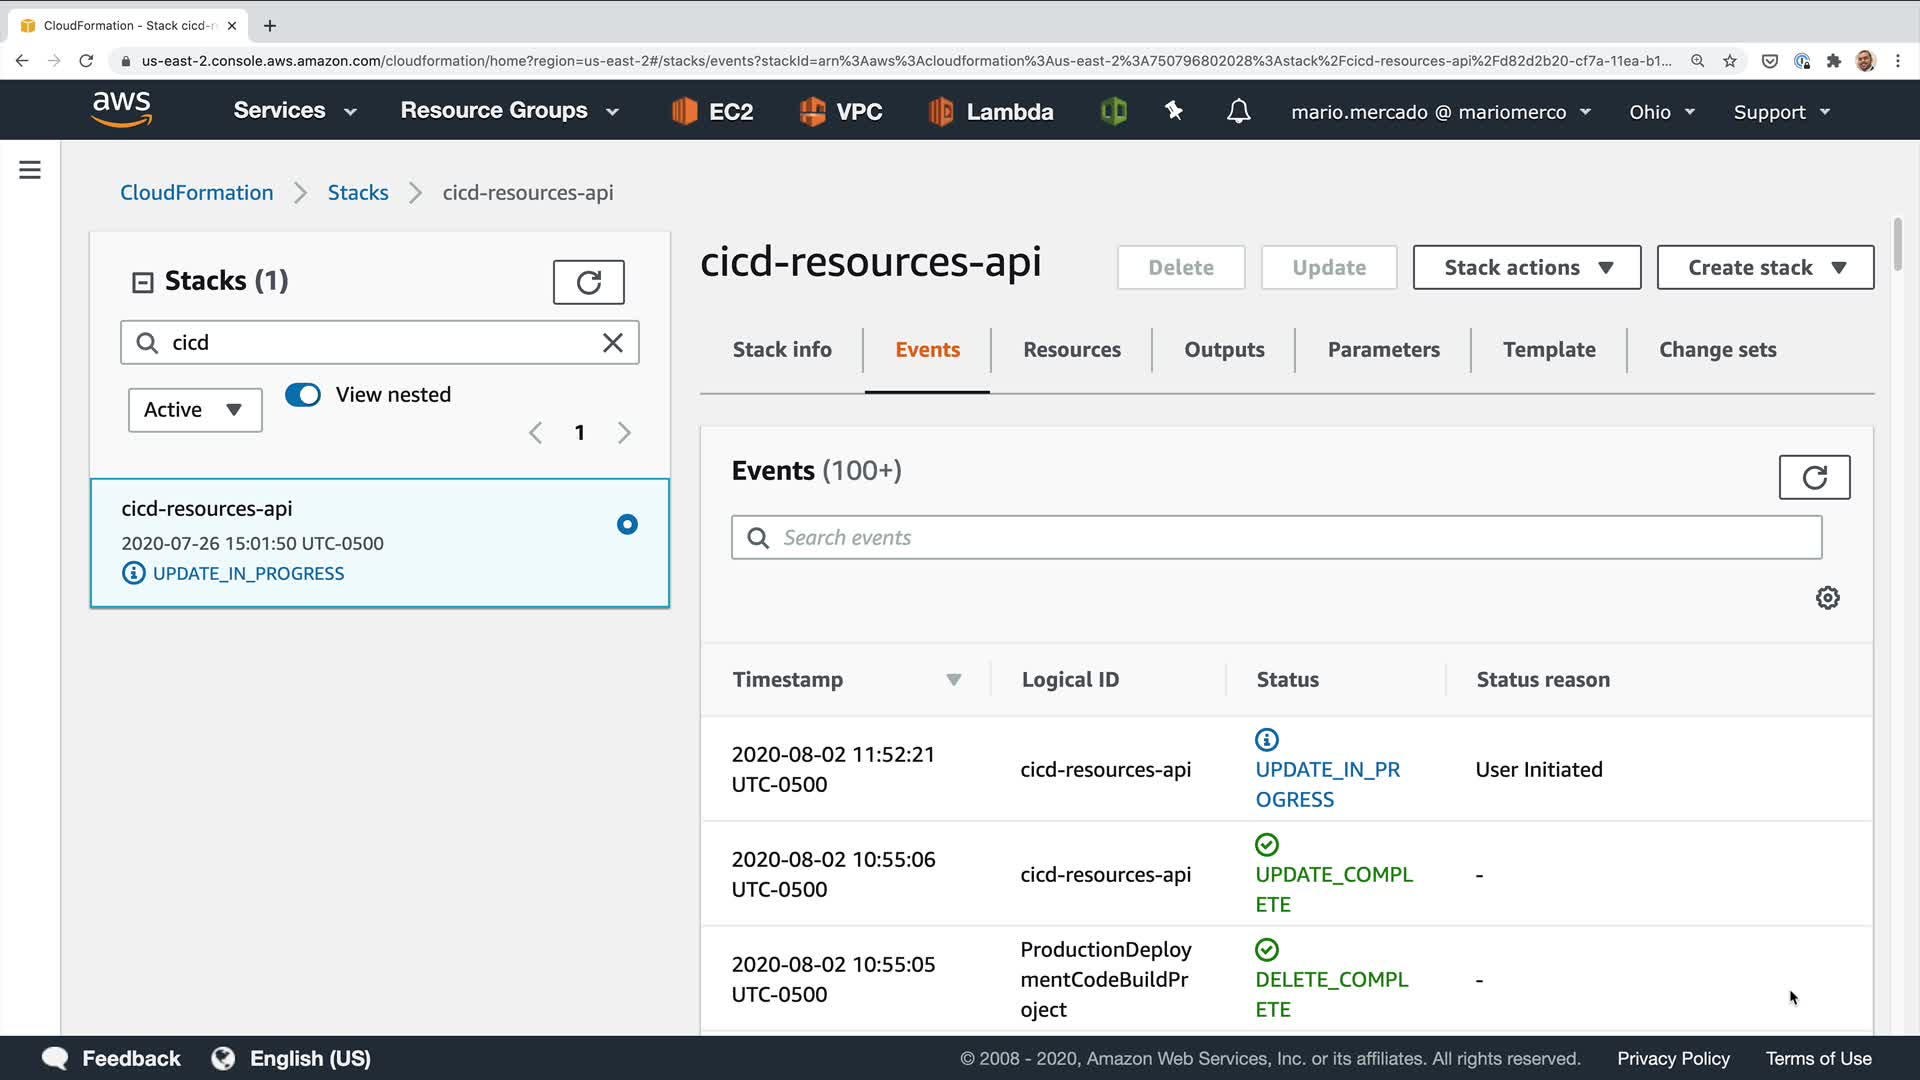
Task: Select the cicd-resources-api stack radio button
Action: (627, 524)
